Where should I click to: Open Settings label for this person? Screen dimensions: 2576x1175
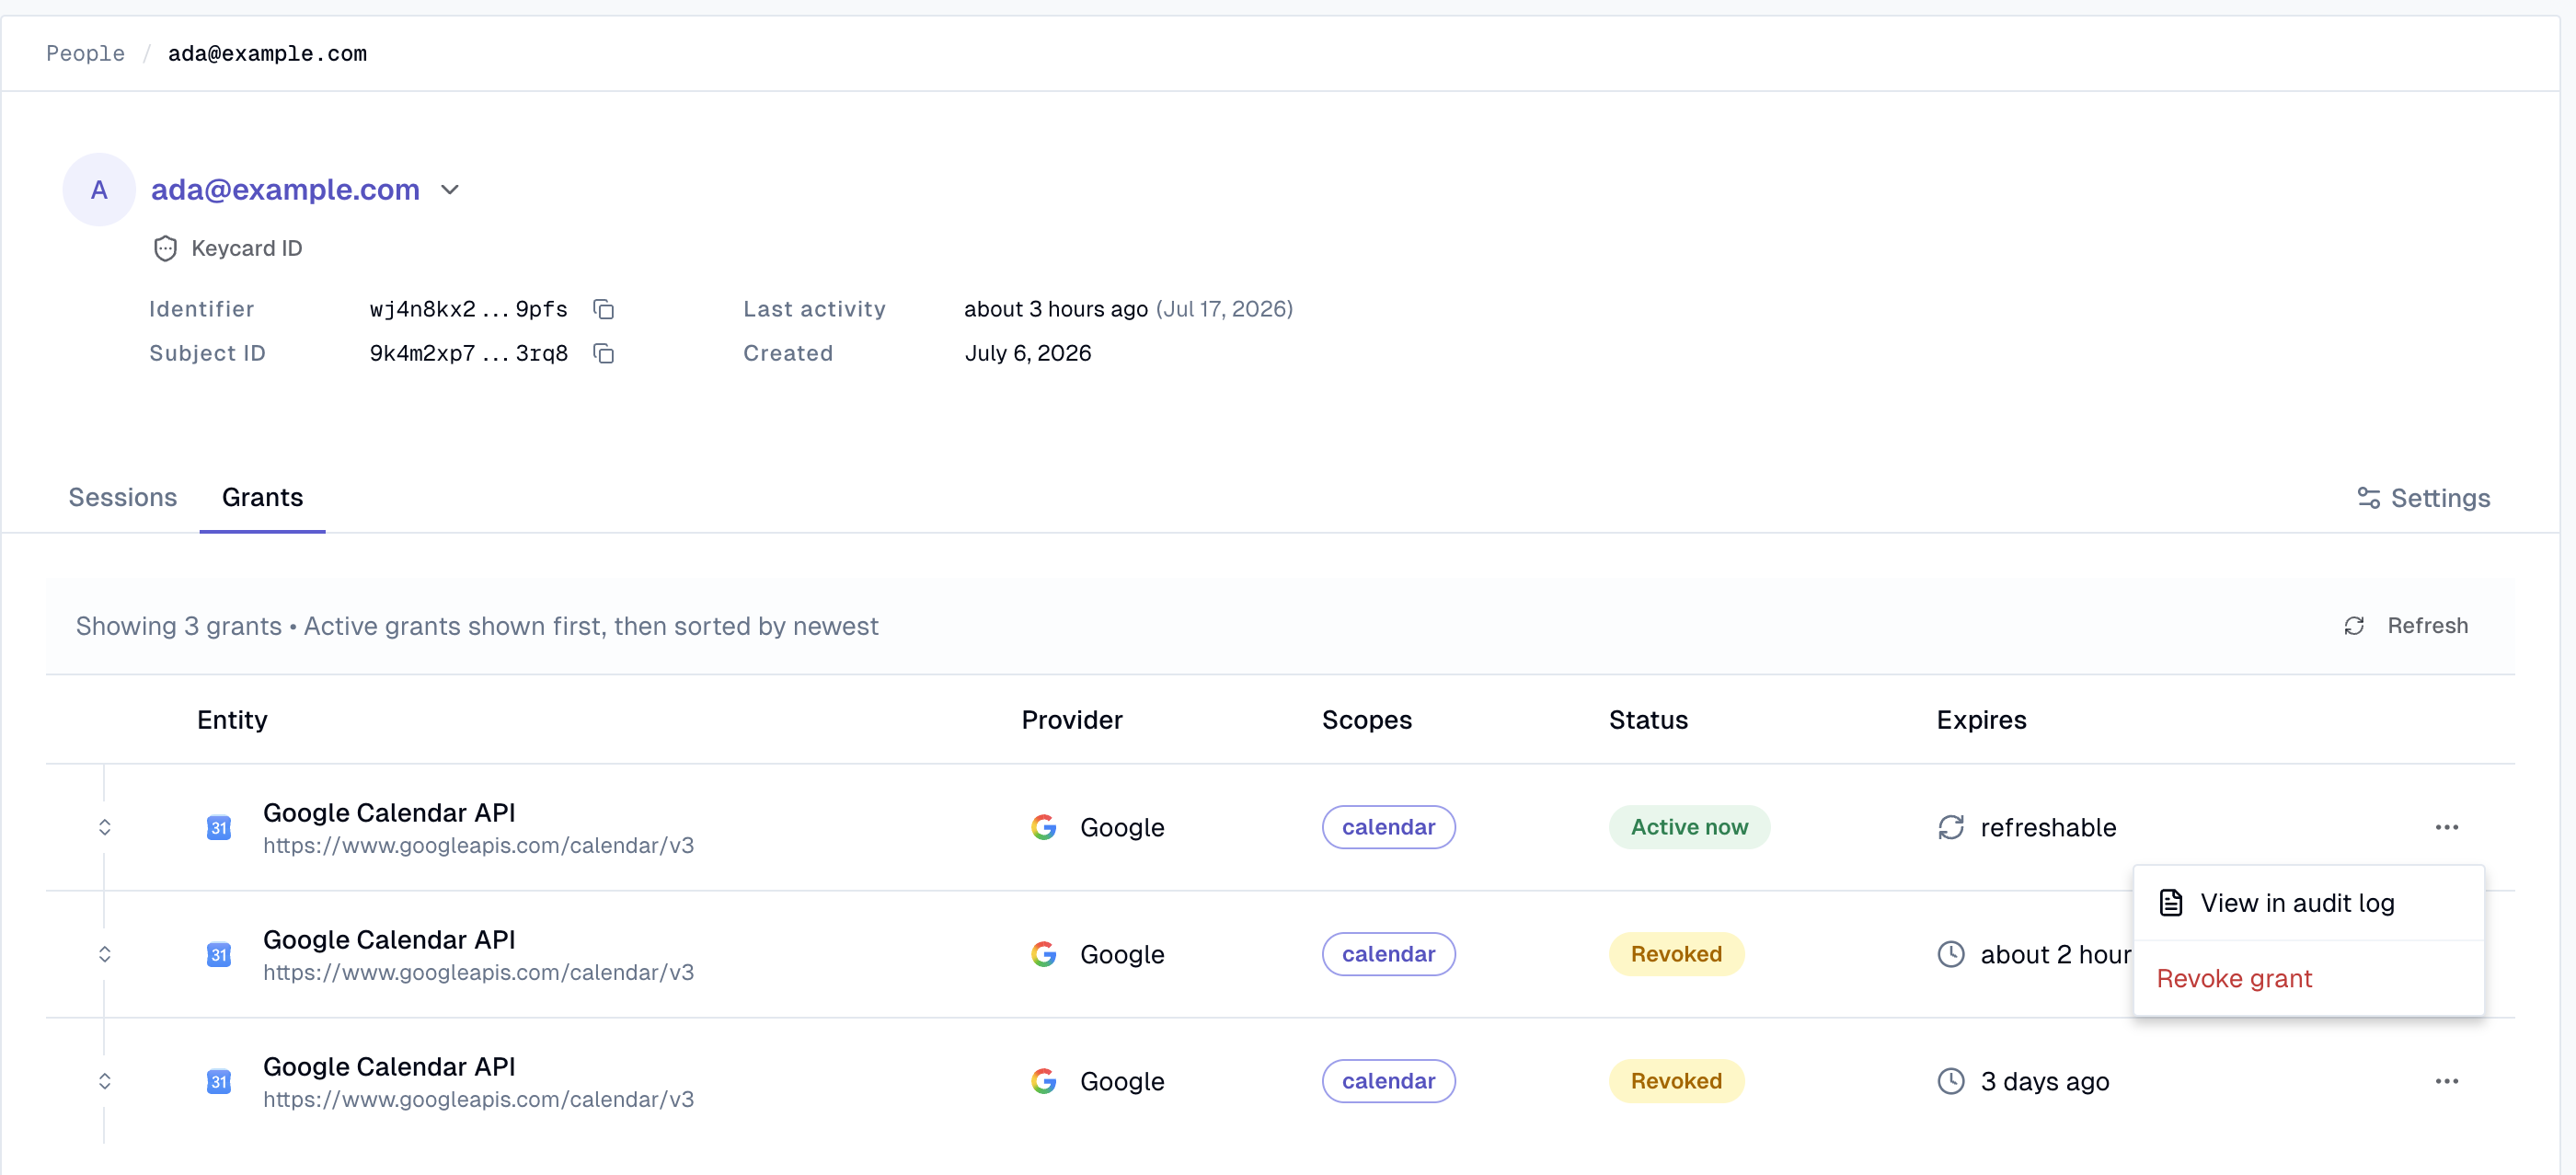[x=2440, y=498]
